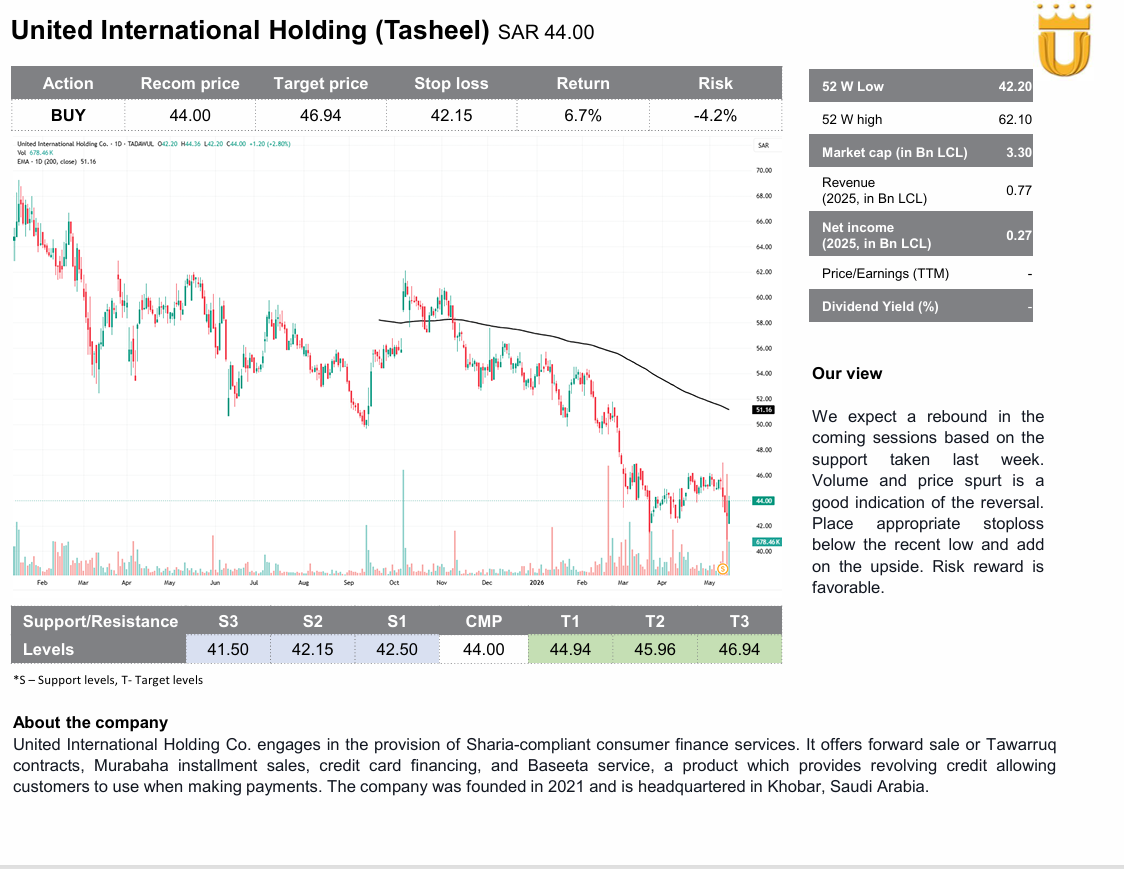This screenshot has width=1124, height=869.
Task: Select the S3 support value 41.50
Action: point(228,650)
